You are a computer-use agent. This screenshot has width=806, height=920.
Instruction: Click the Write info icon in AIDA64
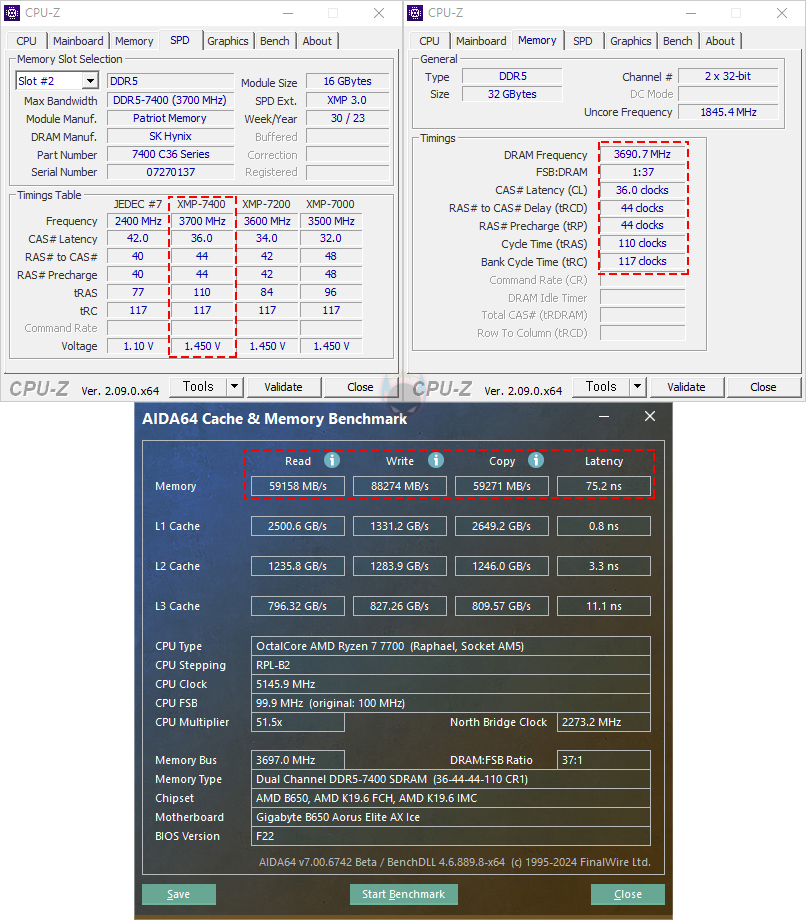(435, 460)
